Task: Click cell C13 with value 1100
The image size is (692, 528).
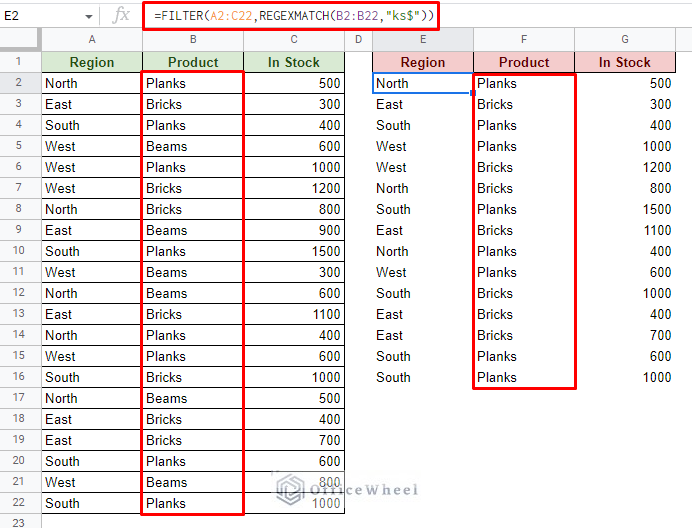Action: 294,314
